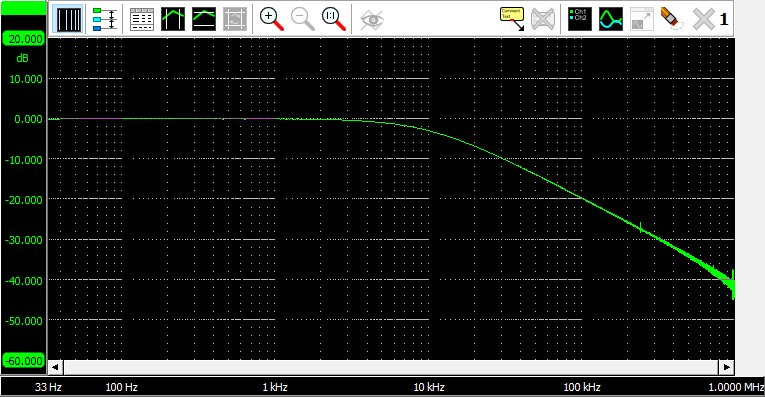Click the grayed delete annotation icon
Screen dimensions: 765x397
(543, 20)
